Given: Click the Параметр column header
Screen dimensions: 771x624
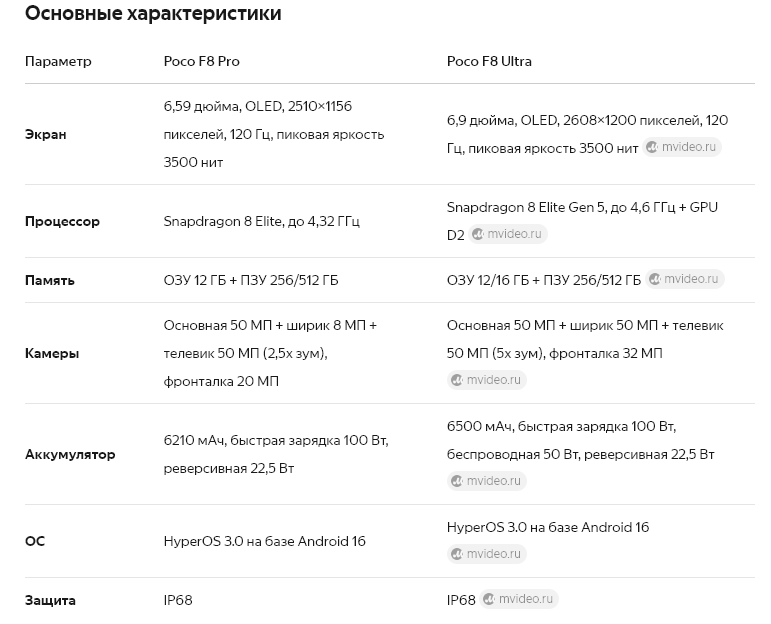Looking at the screenshot, I should coord(58,61).
